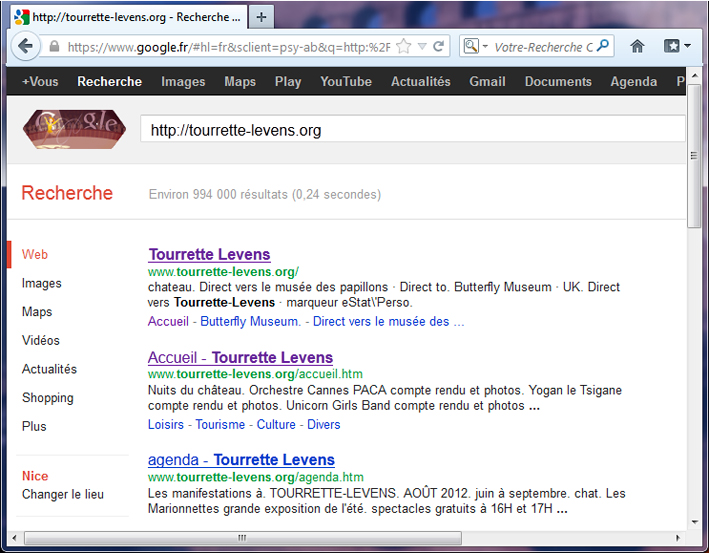Image resolution: width=709 pixels, height=553 pixels.
Task: Click the Recherche heading in red
Action: pos(67,193)
